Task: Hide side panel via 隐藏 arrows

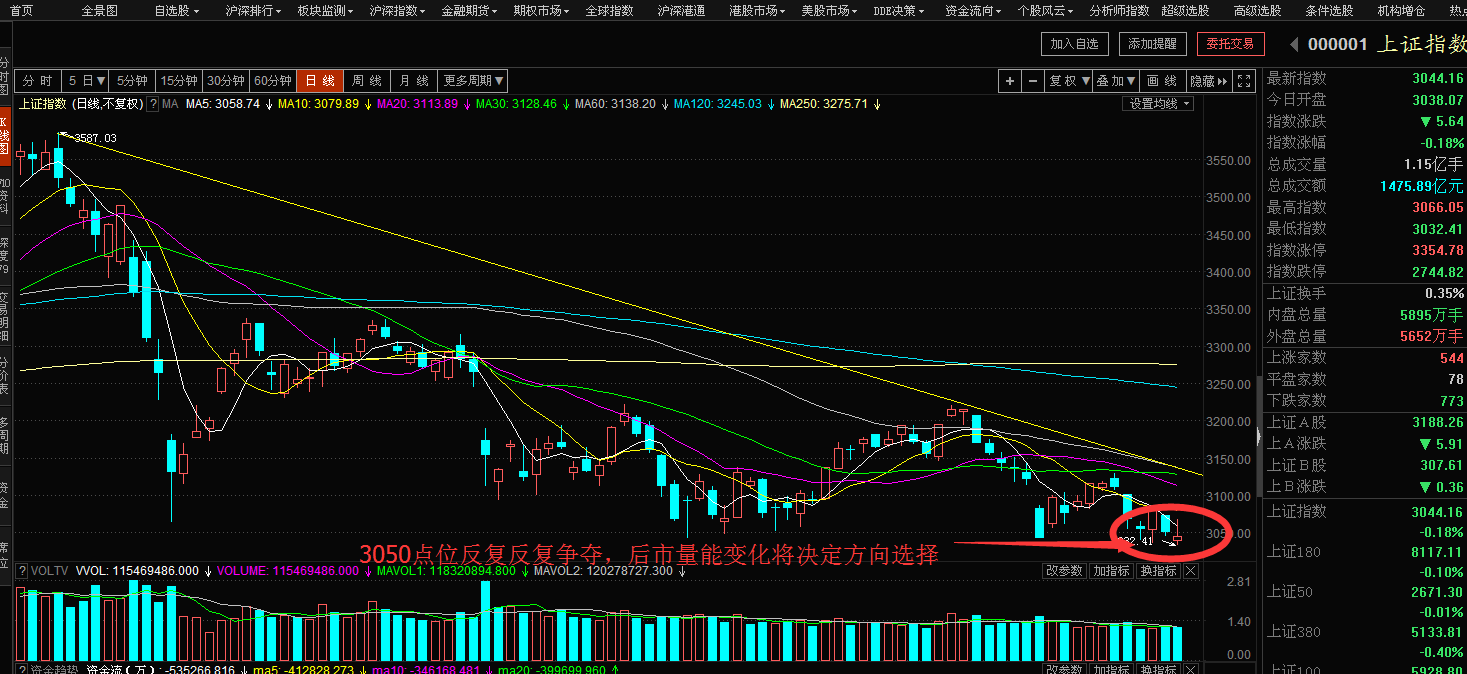Action: (x=1209, y=81)
